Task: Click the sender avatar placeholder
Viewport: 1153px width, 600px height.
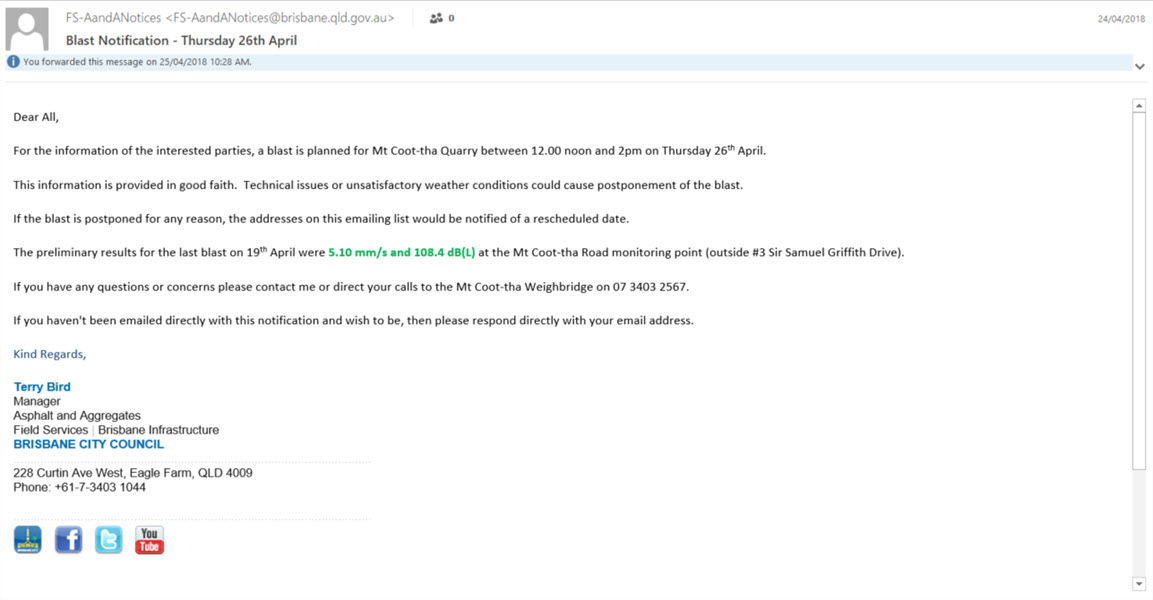Action: coord(27,29)
